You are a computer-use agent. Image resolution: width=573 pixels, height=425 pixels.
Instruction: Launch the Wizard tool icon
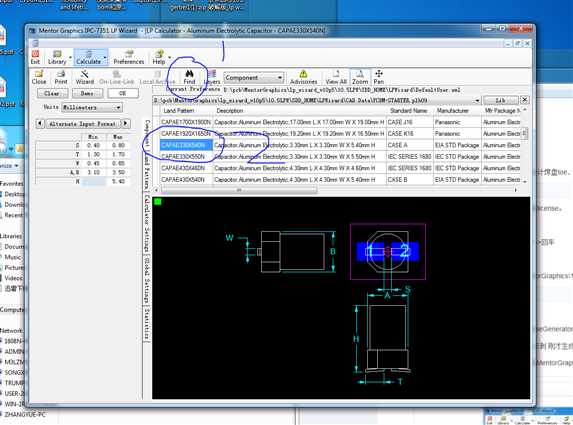pyautogui.click(x=85, y=77)
